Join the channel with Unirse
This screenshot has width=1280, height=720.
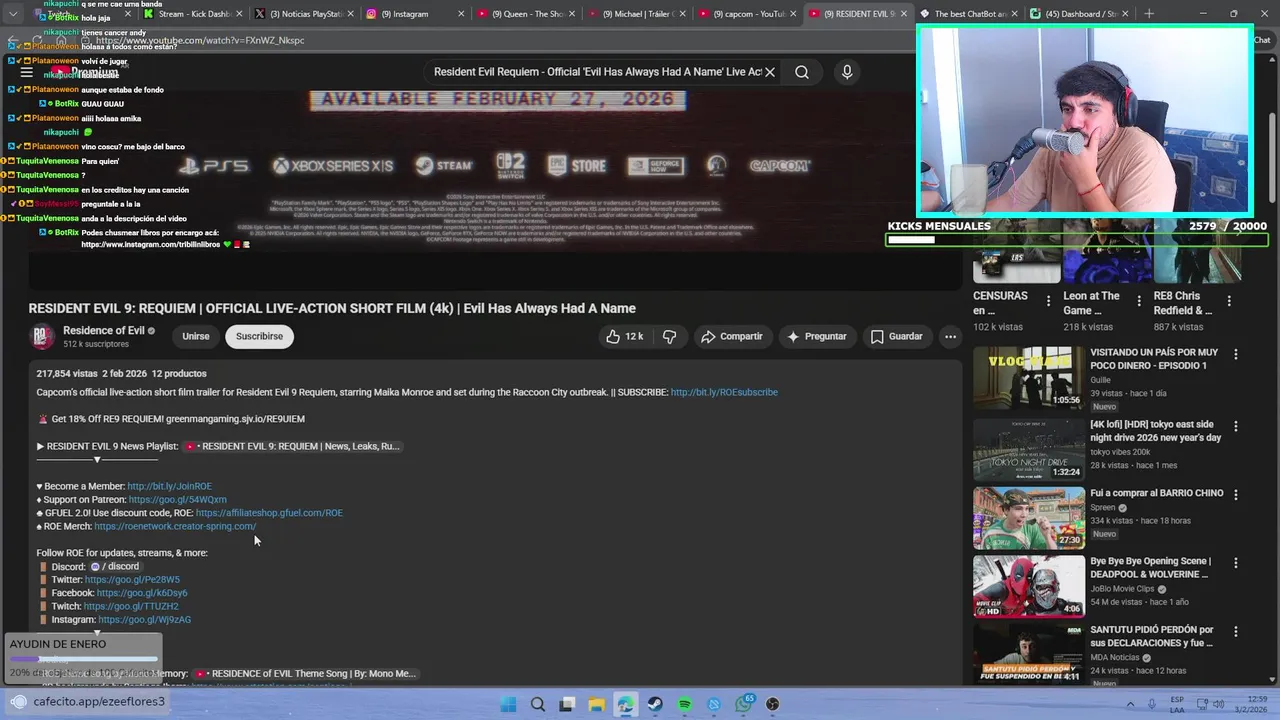pos(196,337)
